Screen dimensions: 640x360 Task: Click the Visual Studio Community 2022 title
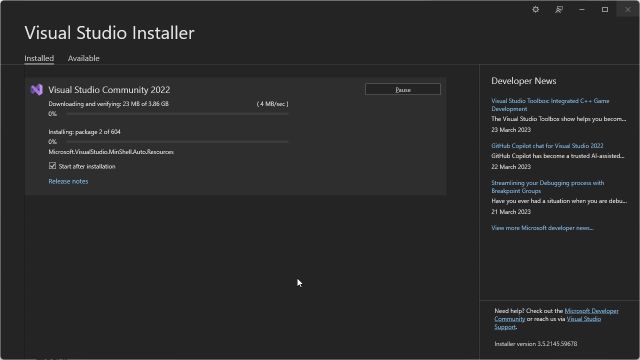click(109, 90)
